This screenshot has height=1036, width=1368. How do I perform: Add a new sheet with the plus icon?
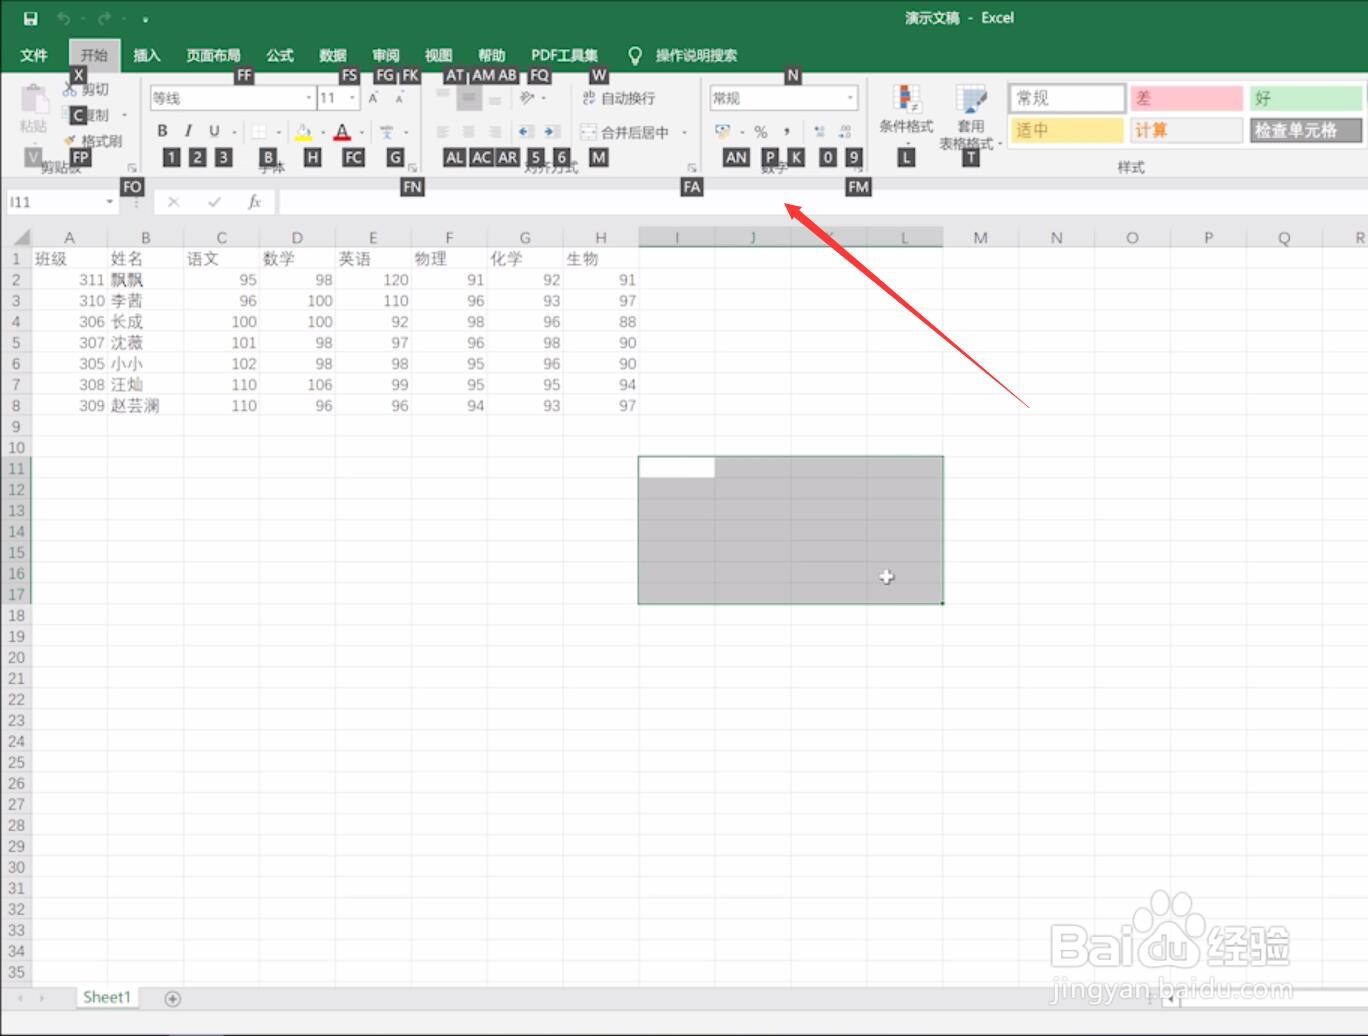tap(172, 998)
